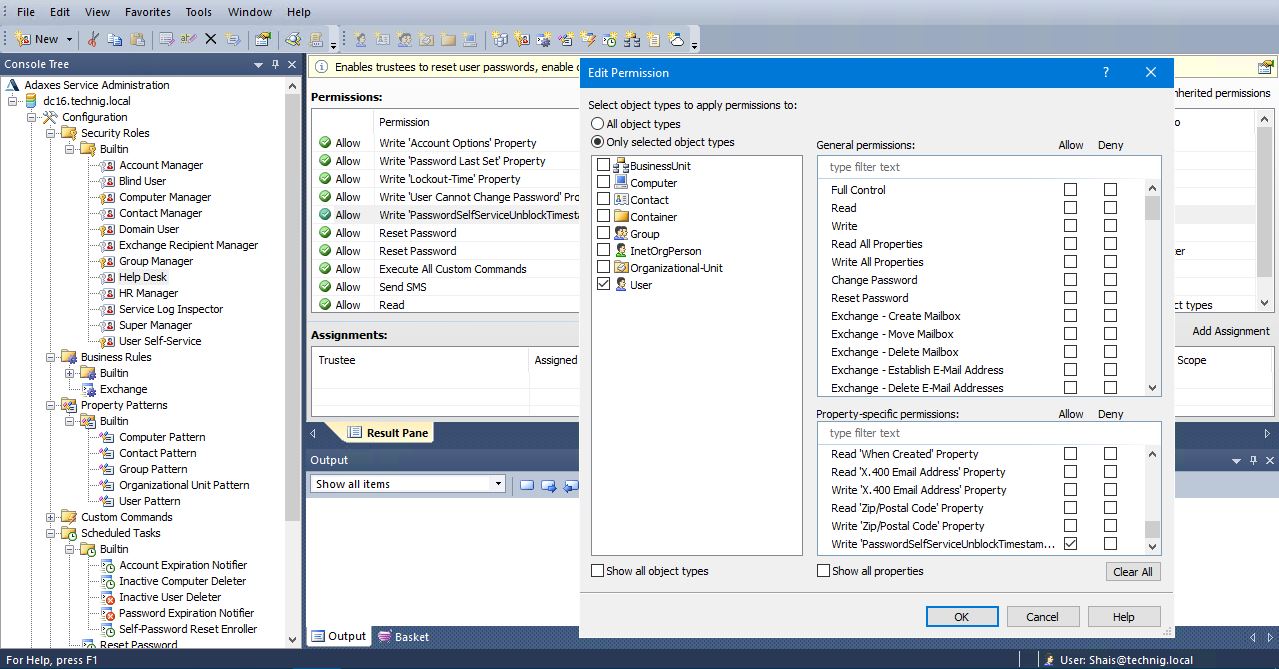
Task: Click the Copy toolbar icon
Action: click(x=114, y=39)
